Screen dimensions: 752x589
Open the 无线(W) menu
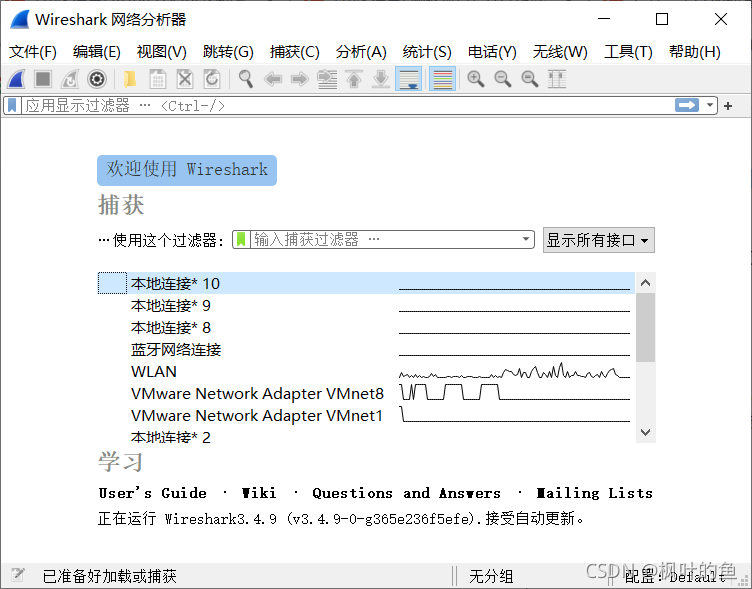(560, 52)
